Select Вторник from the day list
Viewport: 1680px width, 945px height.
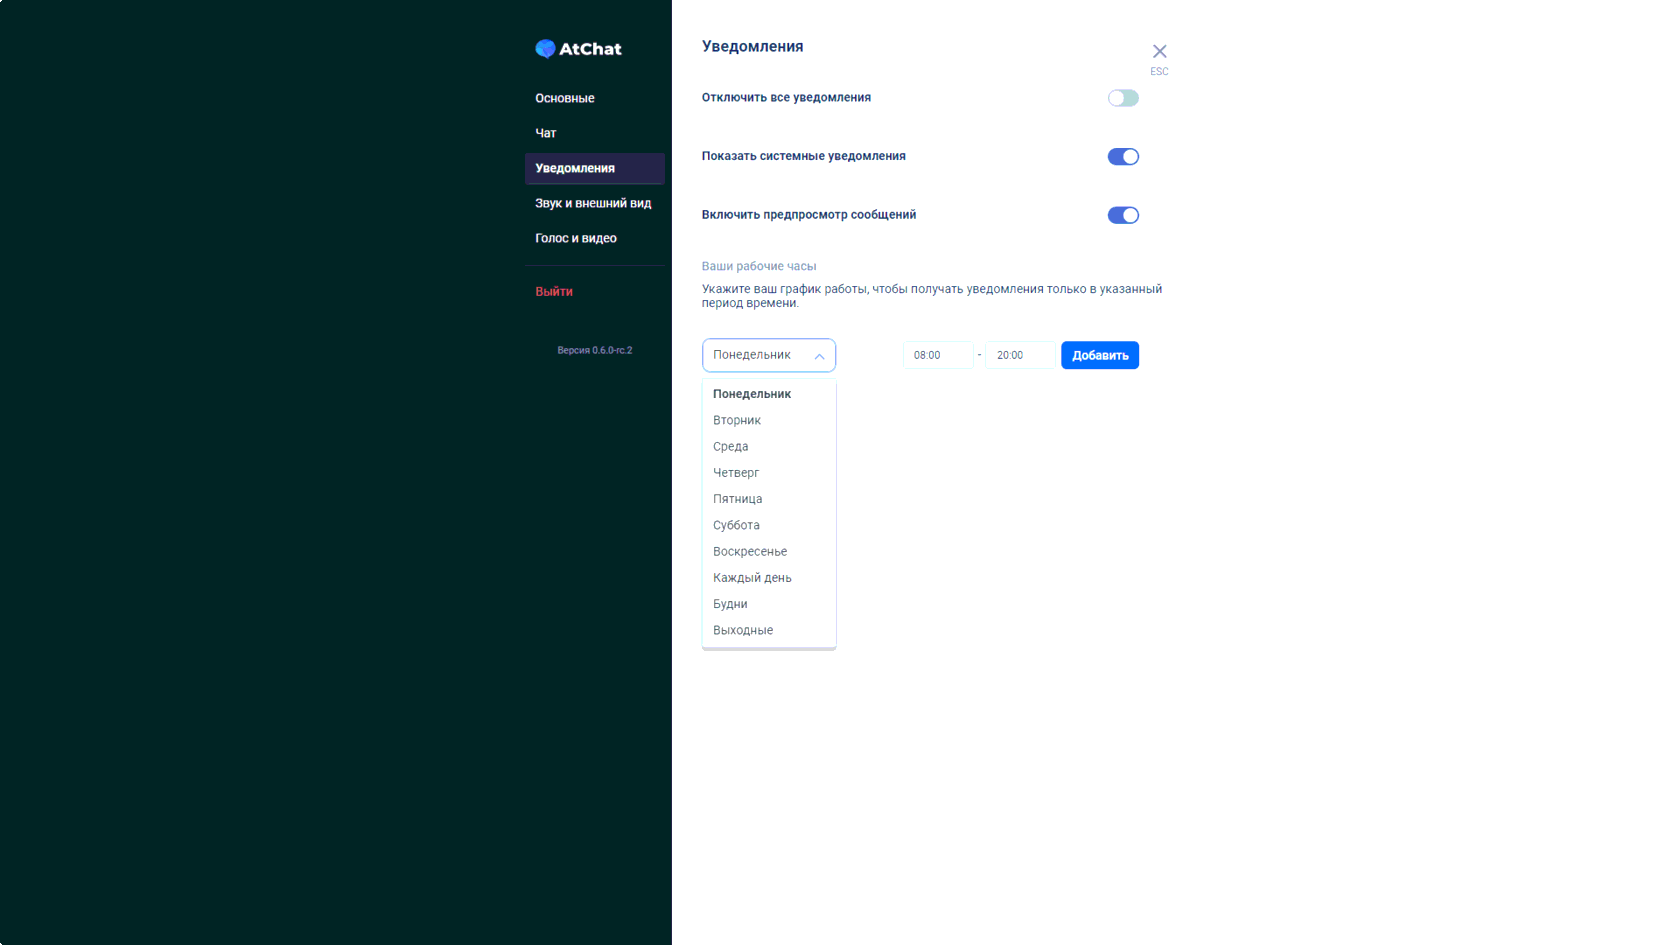pos(769,420)
